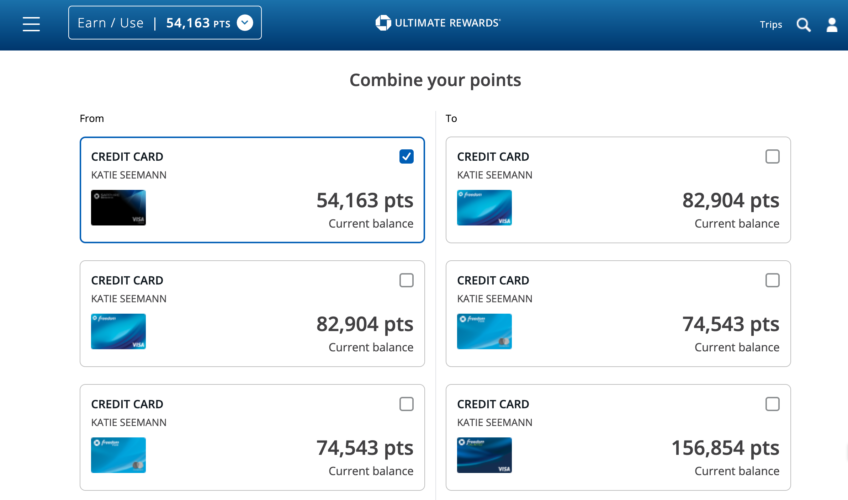Click the Chase Ultimate Rewards logo
The width and height of the screenshot is (848, 500).
click(438, 23)
